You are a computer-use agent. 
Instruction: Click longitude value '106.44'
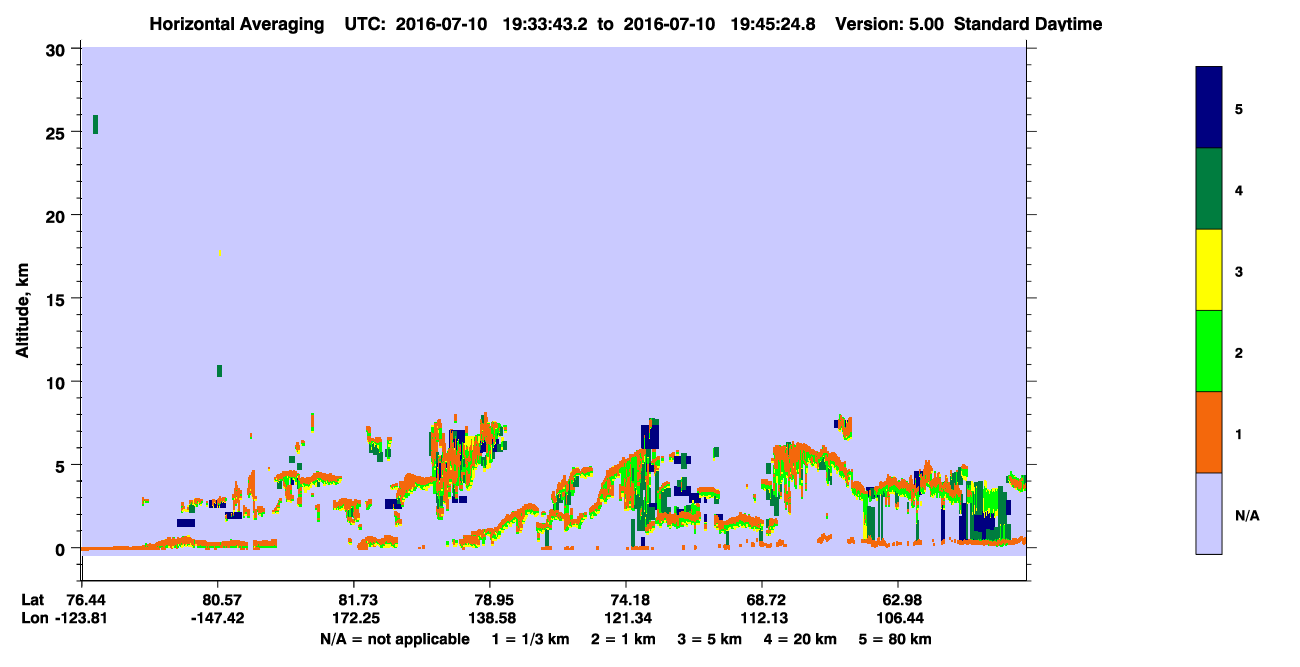(x=899, y=618)
